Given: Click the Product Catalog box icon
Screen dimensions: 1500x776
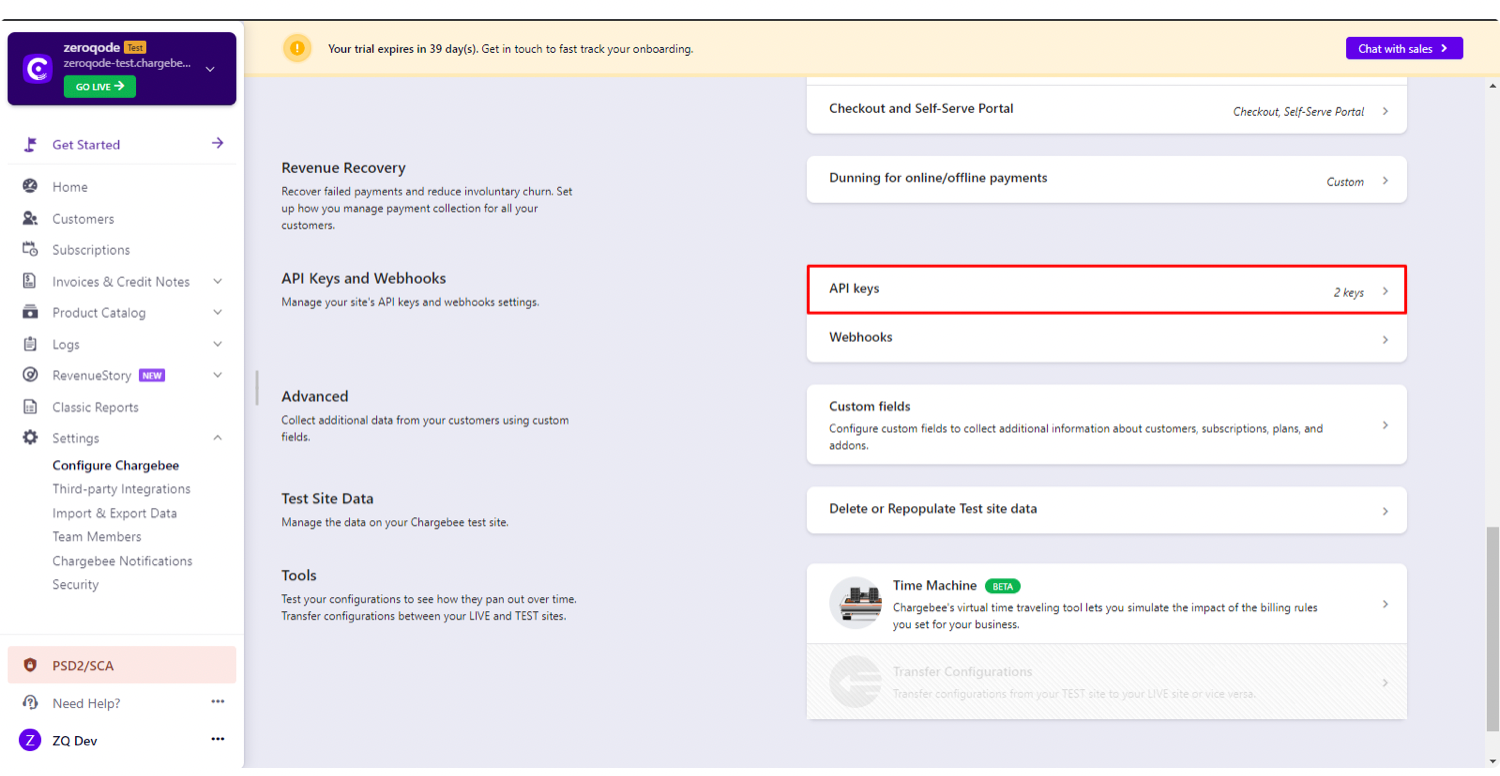Looking at the screenshot, I should (x=30, y=312).
